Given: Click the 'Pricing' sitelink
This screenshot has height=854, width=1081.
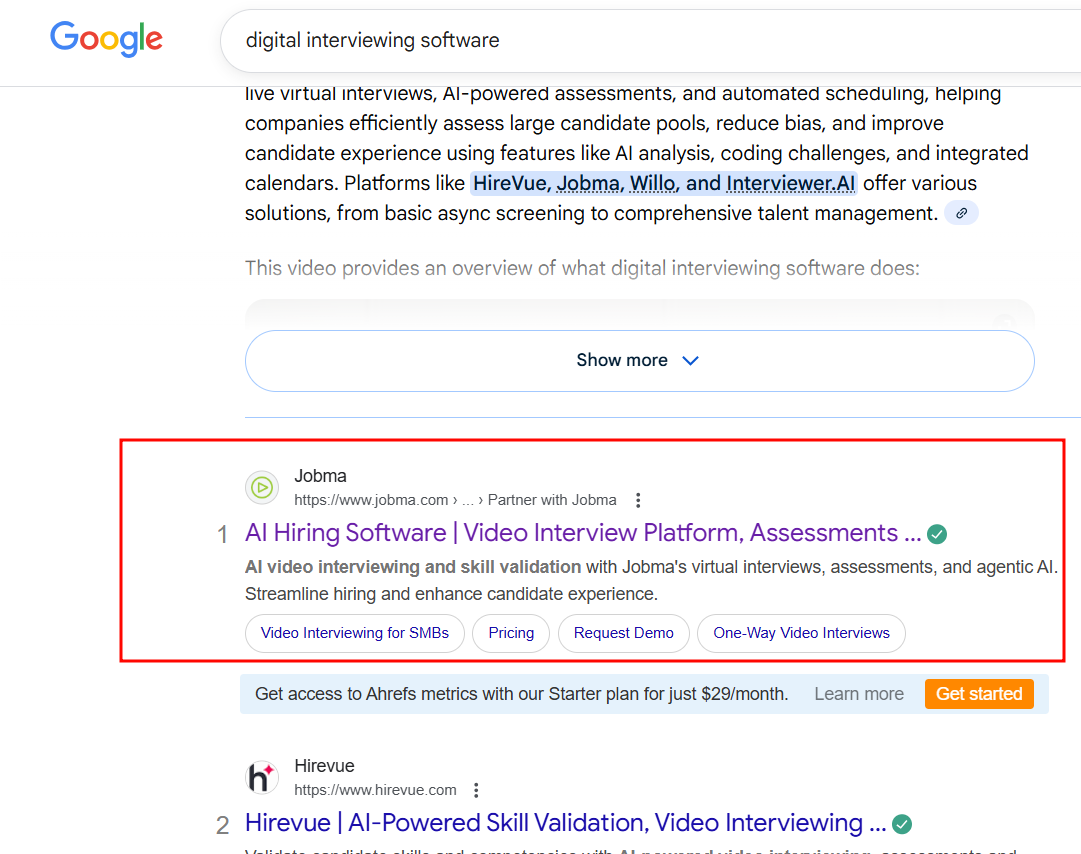Looking at the screenshot, I should click(x=511, y=633).
